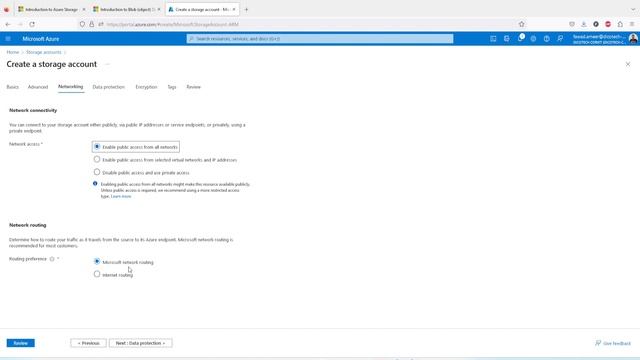640x360 pixels.
Task: Open the browser downloads icon
Action: click(584, 24)
